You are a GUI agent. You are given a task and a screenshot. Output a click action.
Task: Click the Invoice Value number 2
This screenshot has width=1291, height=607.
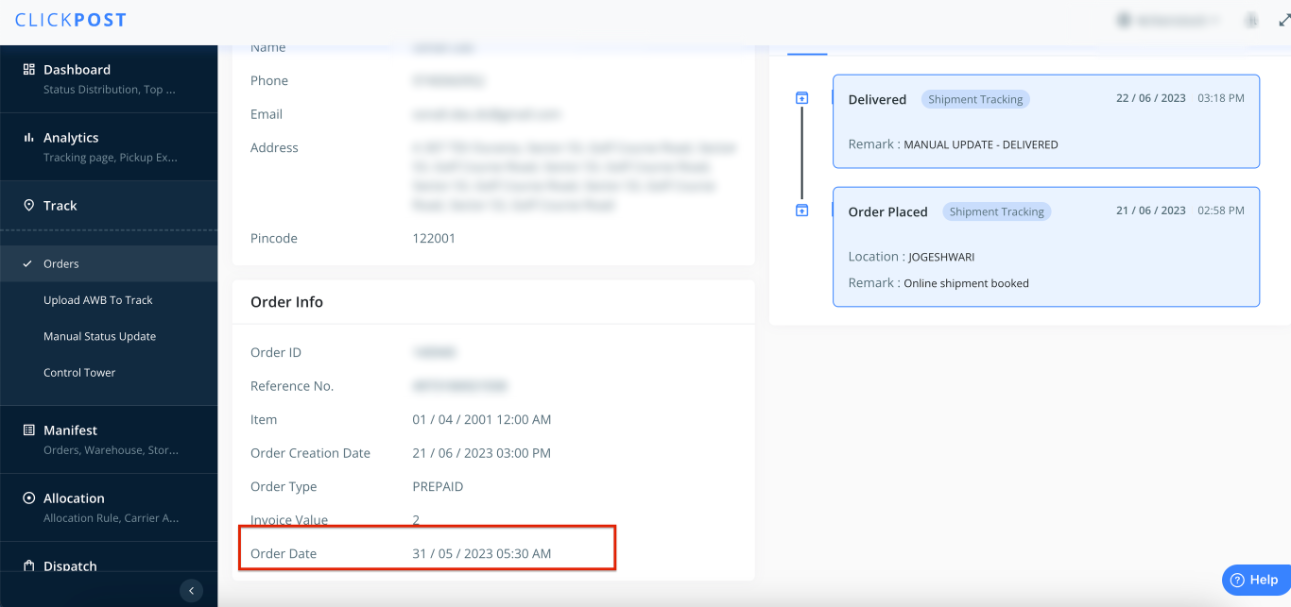(x=416, y=520)
